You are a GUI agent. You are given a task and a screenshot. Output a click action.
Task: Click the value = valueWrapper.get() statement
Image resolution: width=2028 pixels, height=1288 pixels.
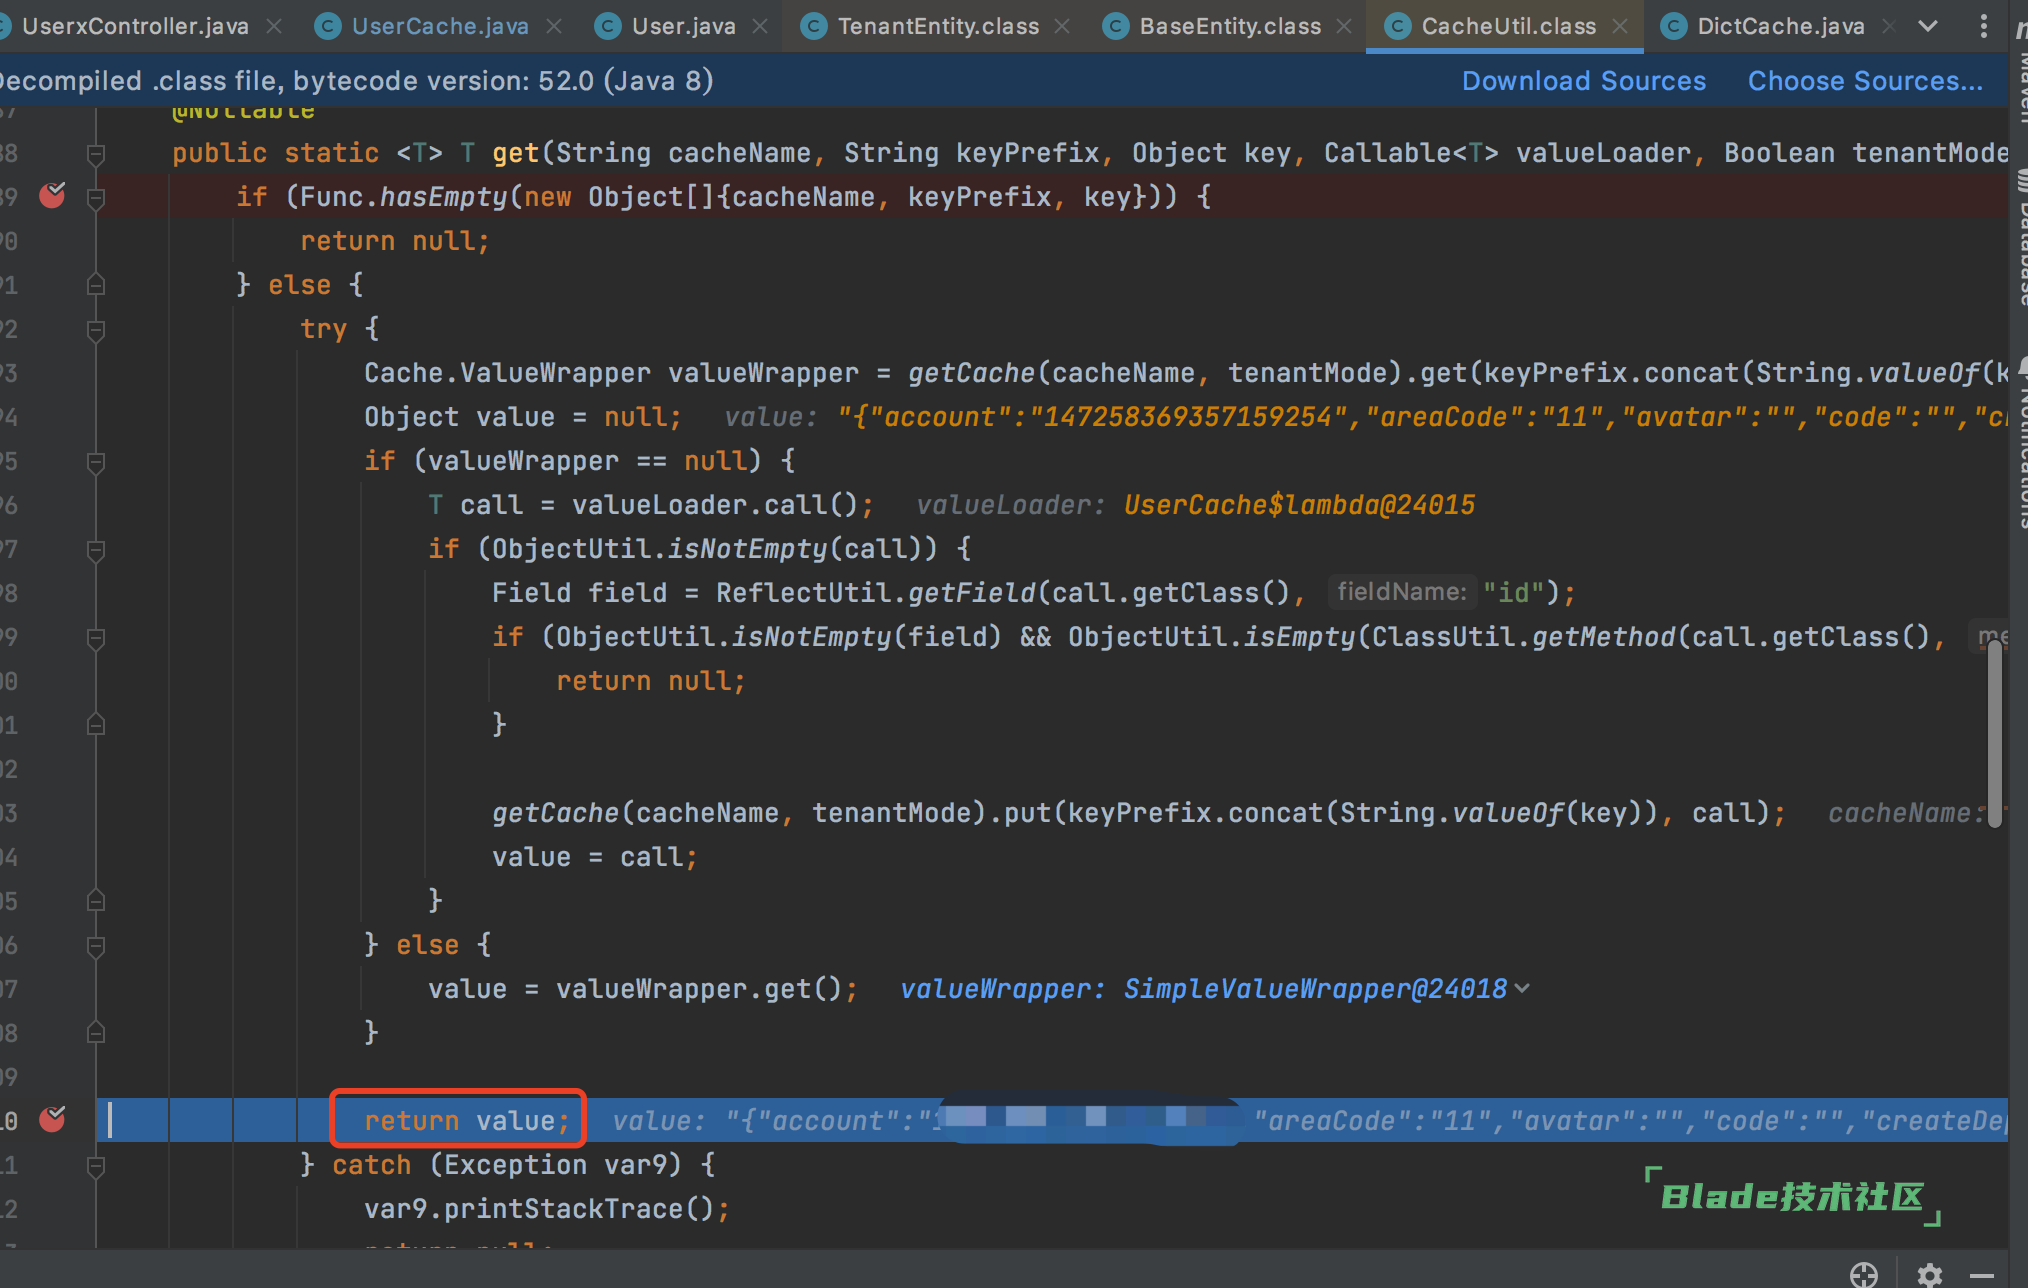click(643, 989)
